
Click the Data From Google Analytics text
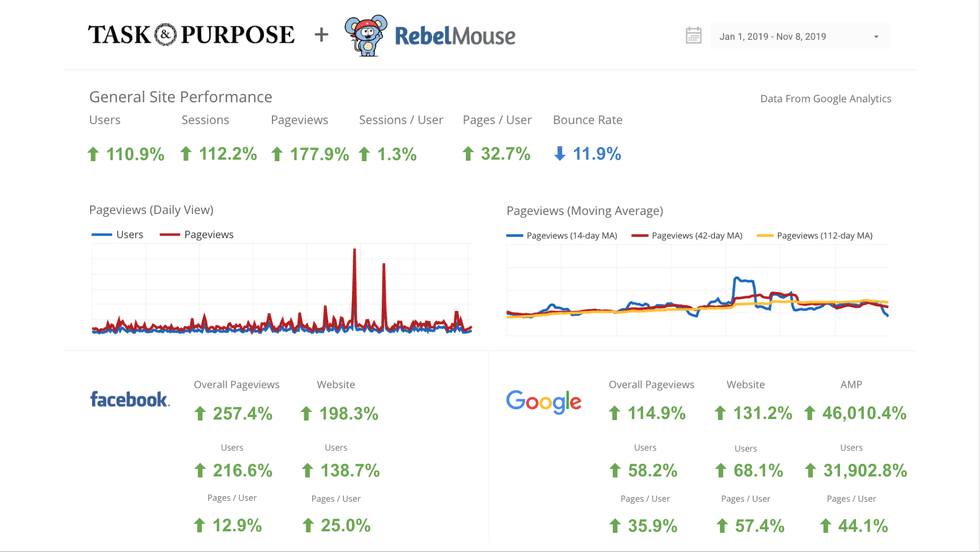[x=825, y=99]
